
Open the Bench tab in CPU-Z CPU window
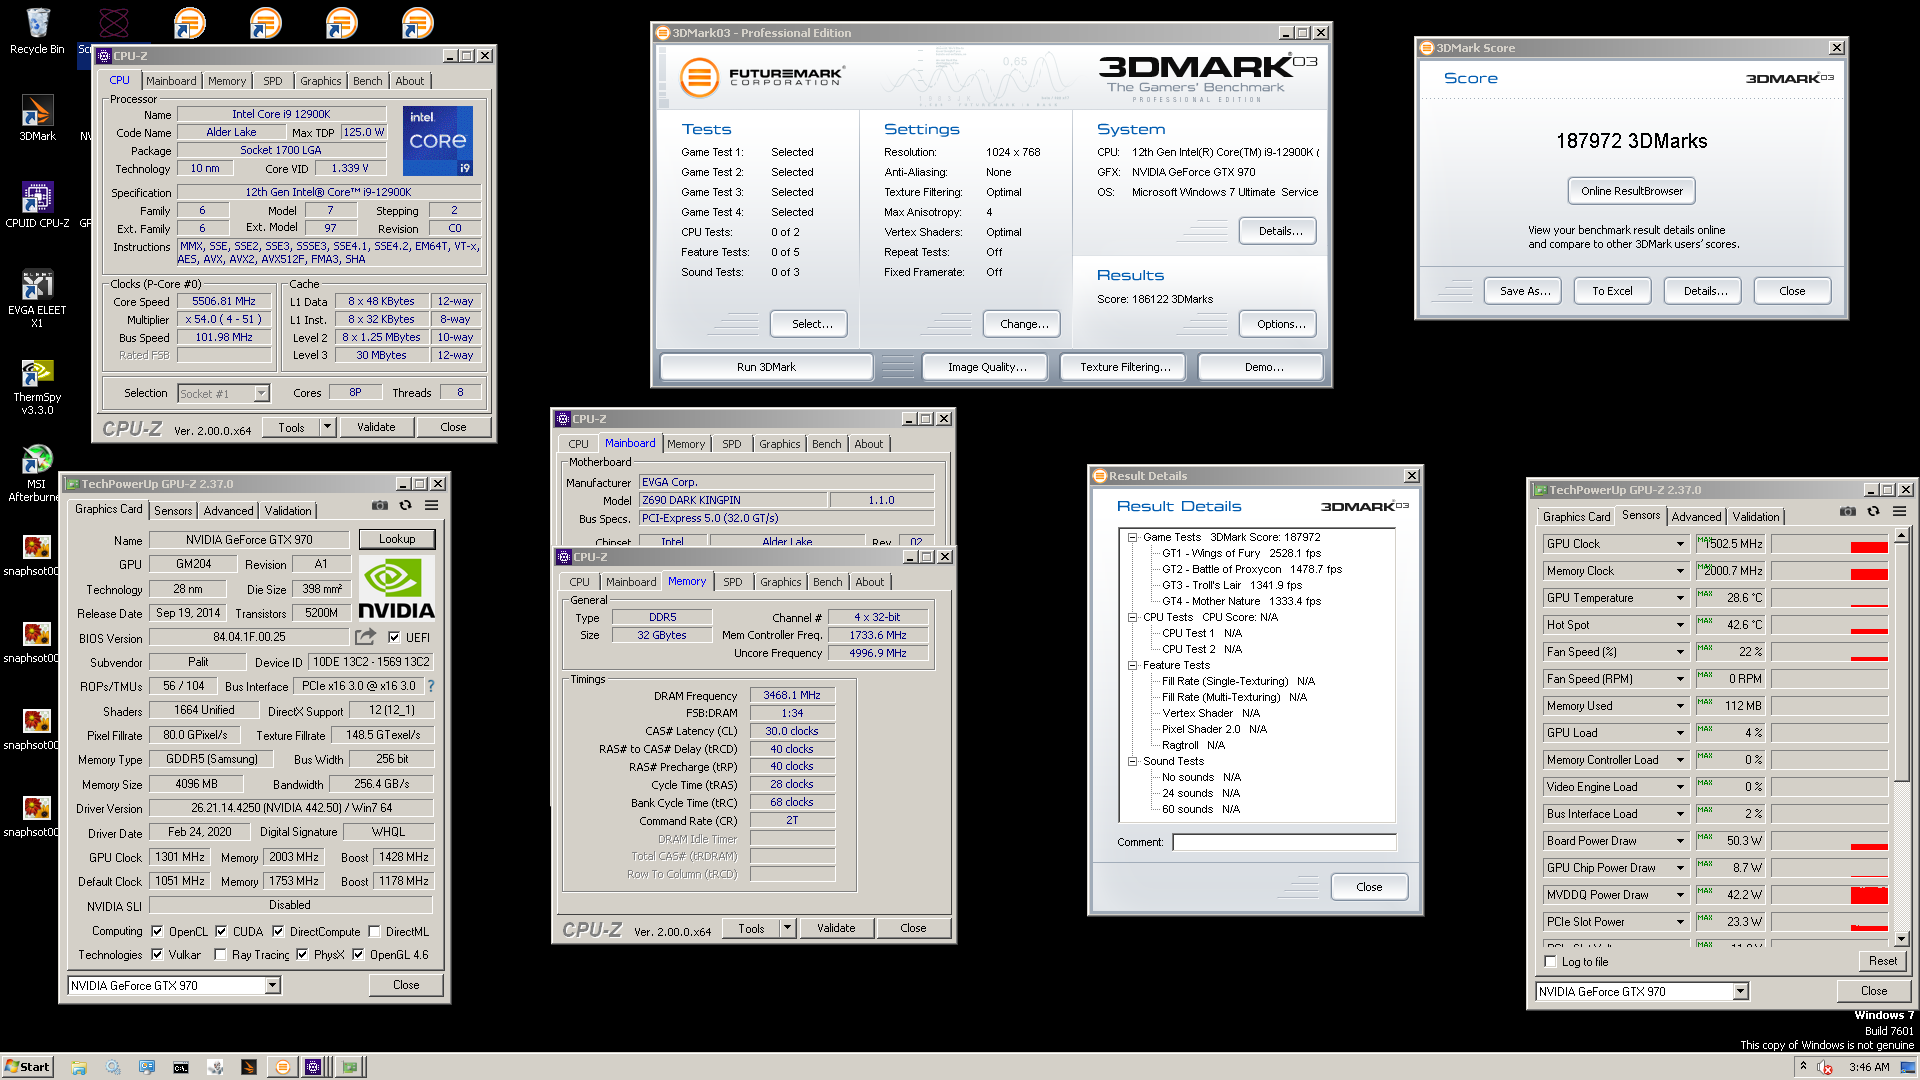[367, 81]
